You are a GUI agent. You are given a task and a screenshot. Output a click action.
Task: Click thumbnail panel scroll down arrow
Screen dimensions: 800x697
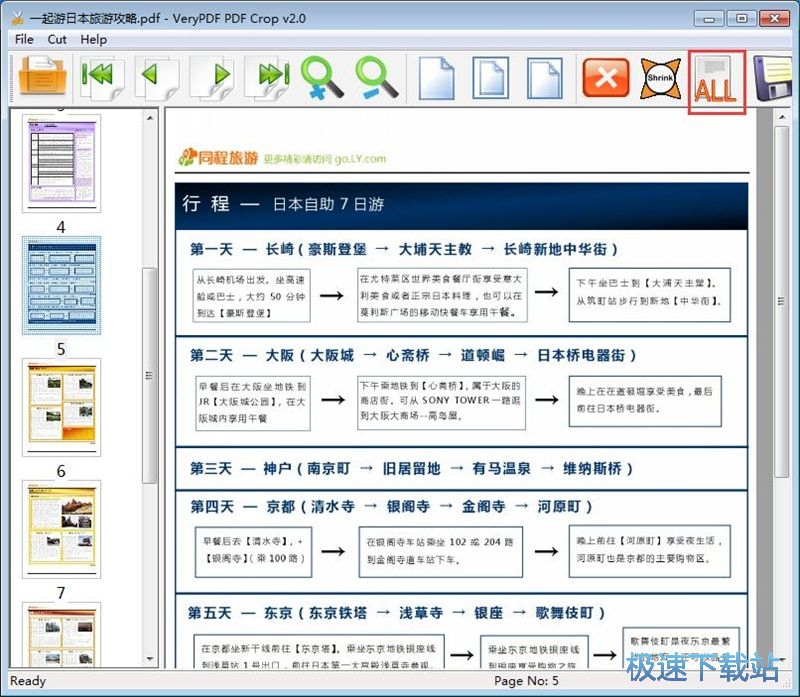pyautogui.click(x=150, y=658)
